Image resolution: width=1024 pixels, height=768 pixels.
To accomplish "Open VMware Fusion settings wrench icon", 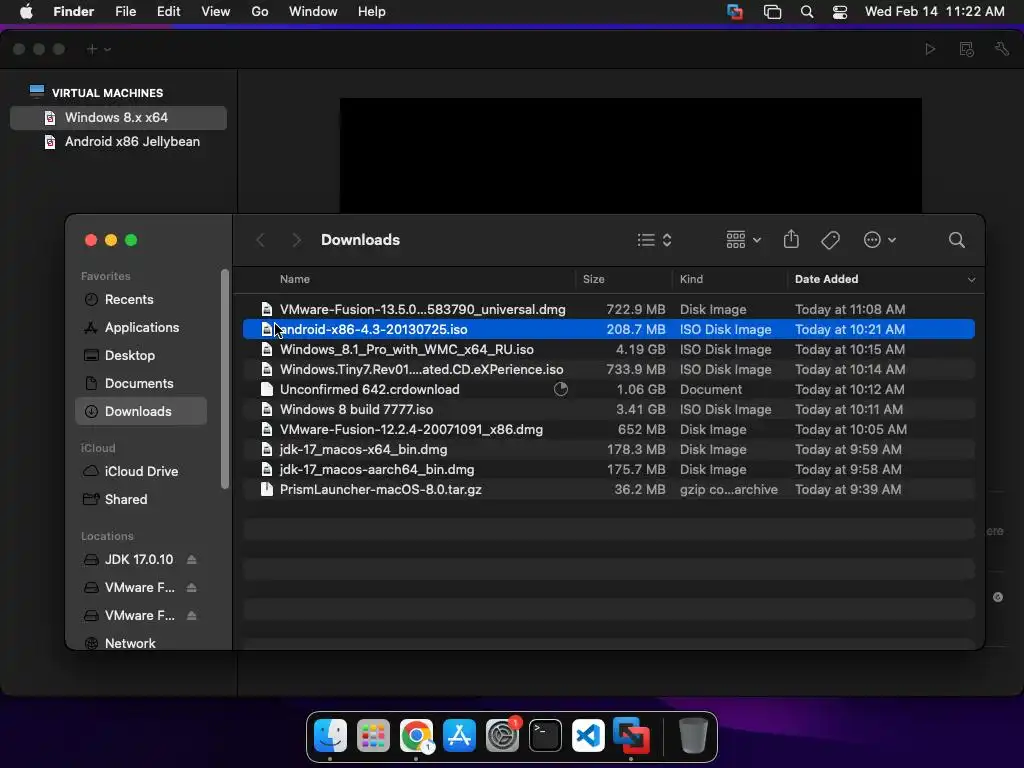I will 1002,49.
